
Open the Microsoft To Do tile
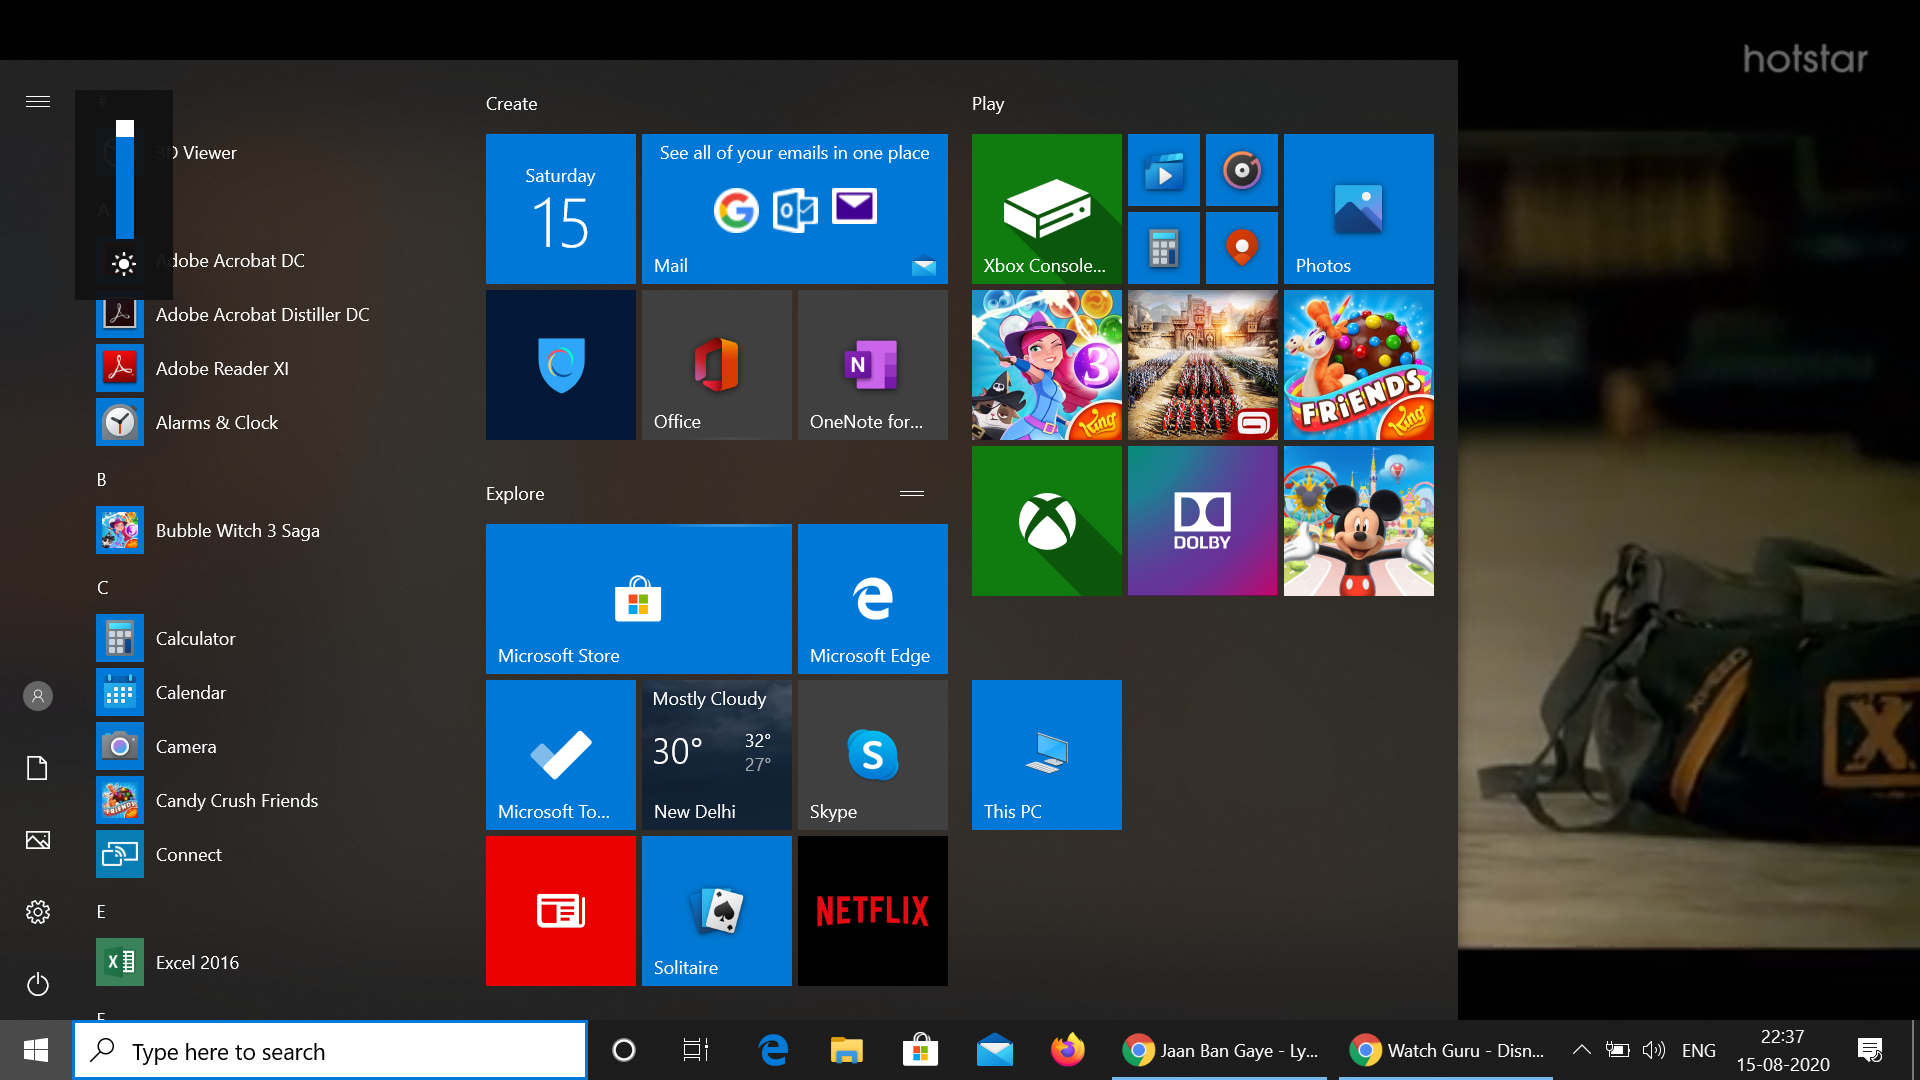point(560,755)
